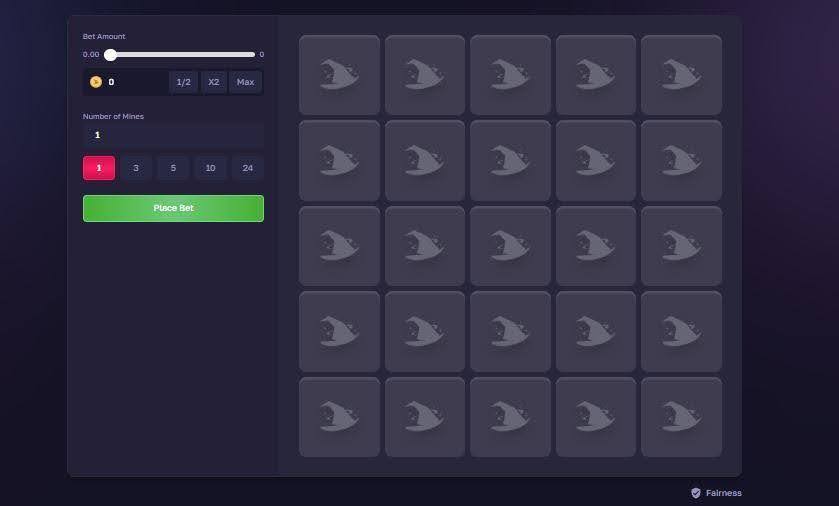Select 1 mine preset
This screenshot has height=506, width=839.
click(x=99, y=168)
